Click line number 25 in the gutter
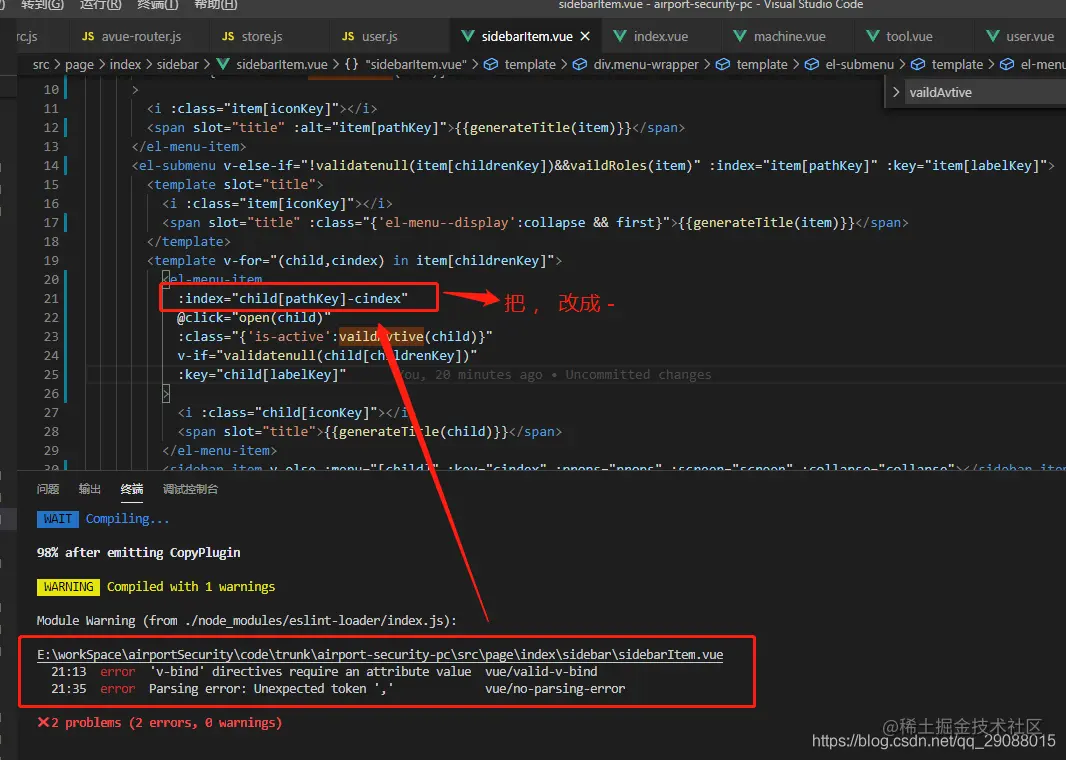This screenshot has width=1066, height=760. tap(51, 375)
